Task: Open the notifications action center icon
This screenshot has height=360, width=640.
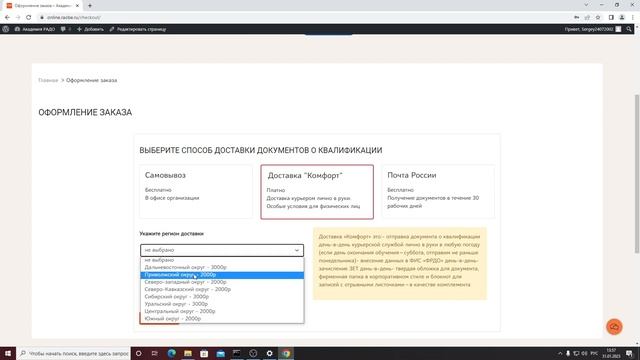Action: pos(629,353)
